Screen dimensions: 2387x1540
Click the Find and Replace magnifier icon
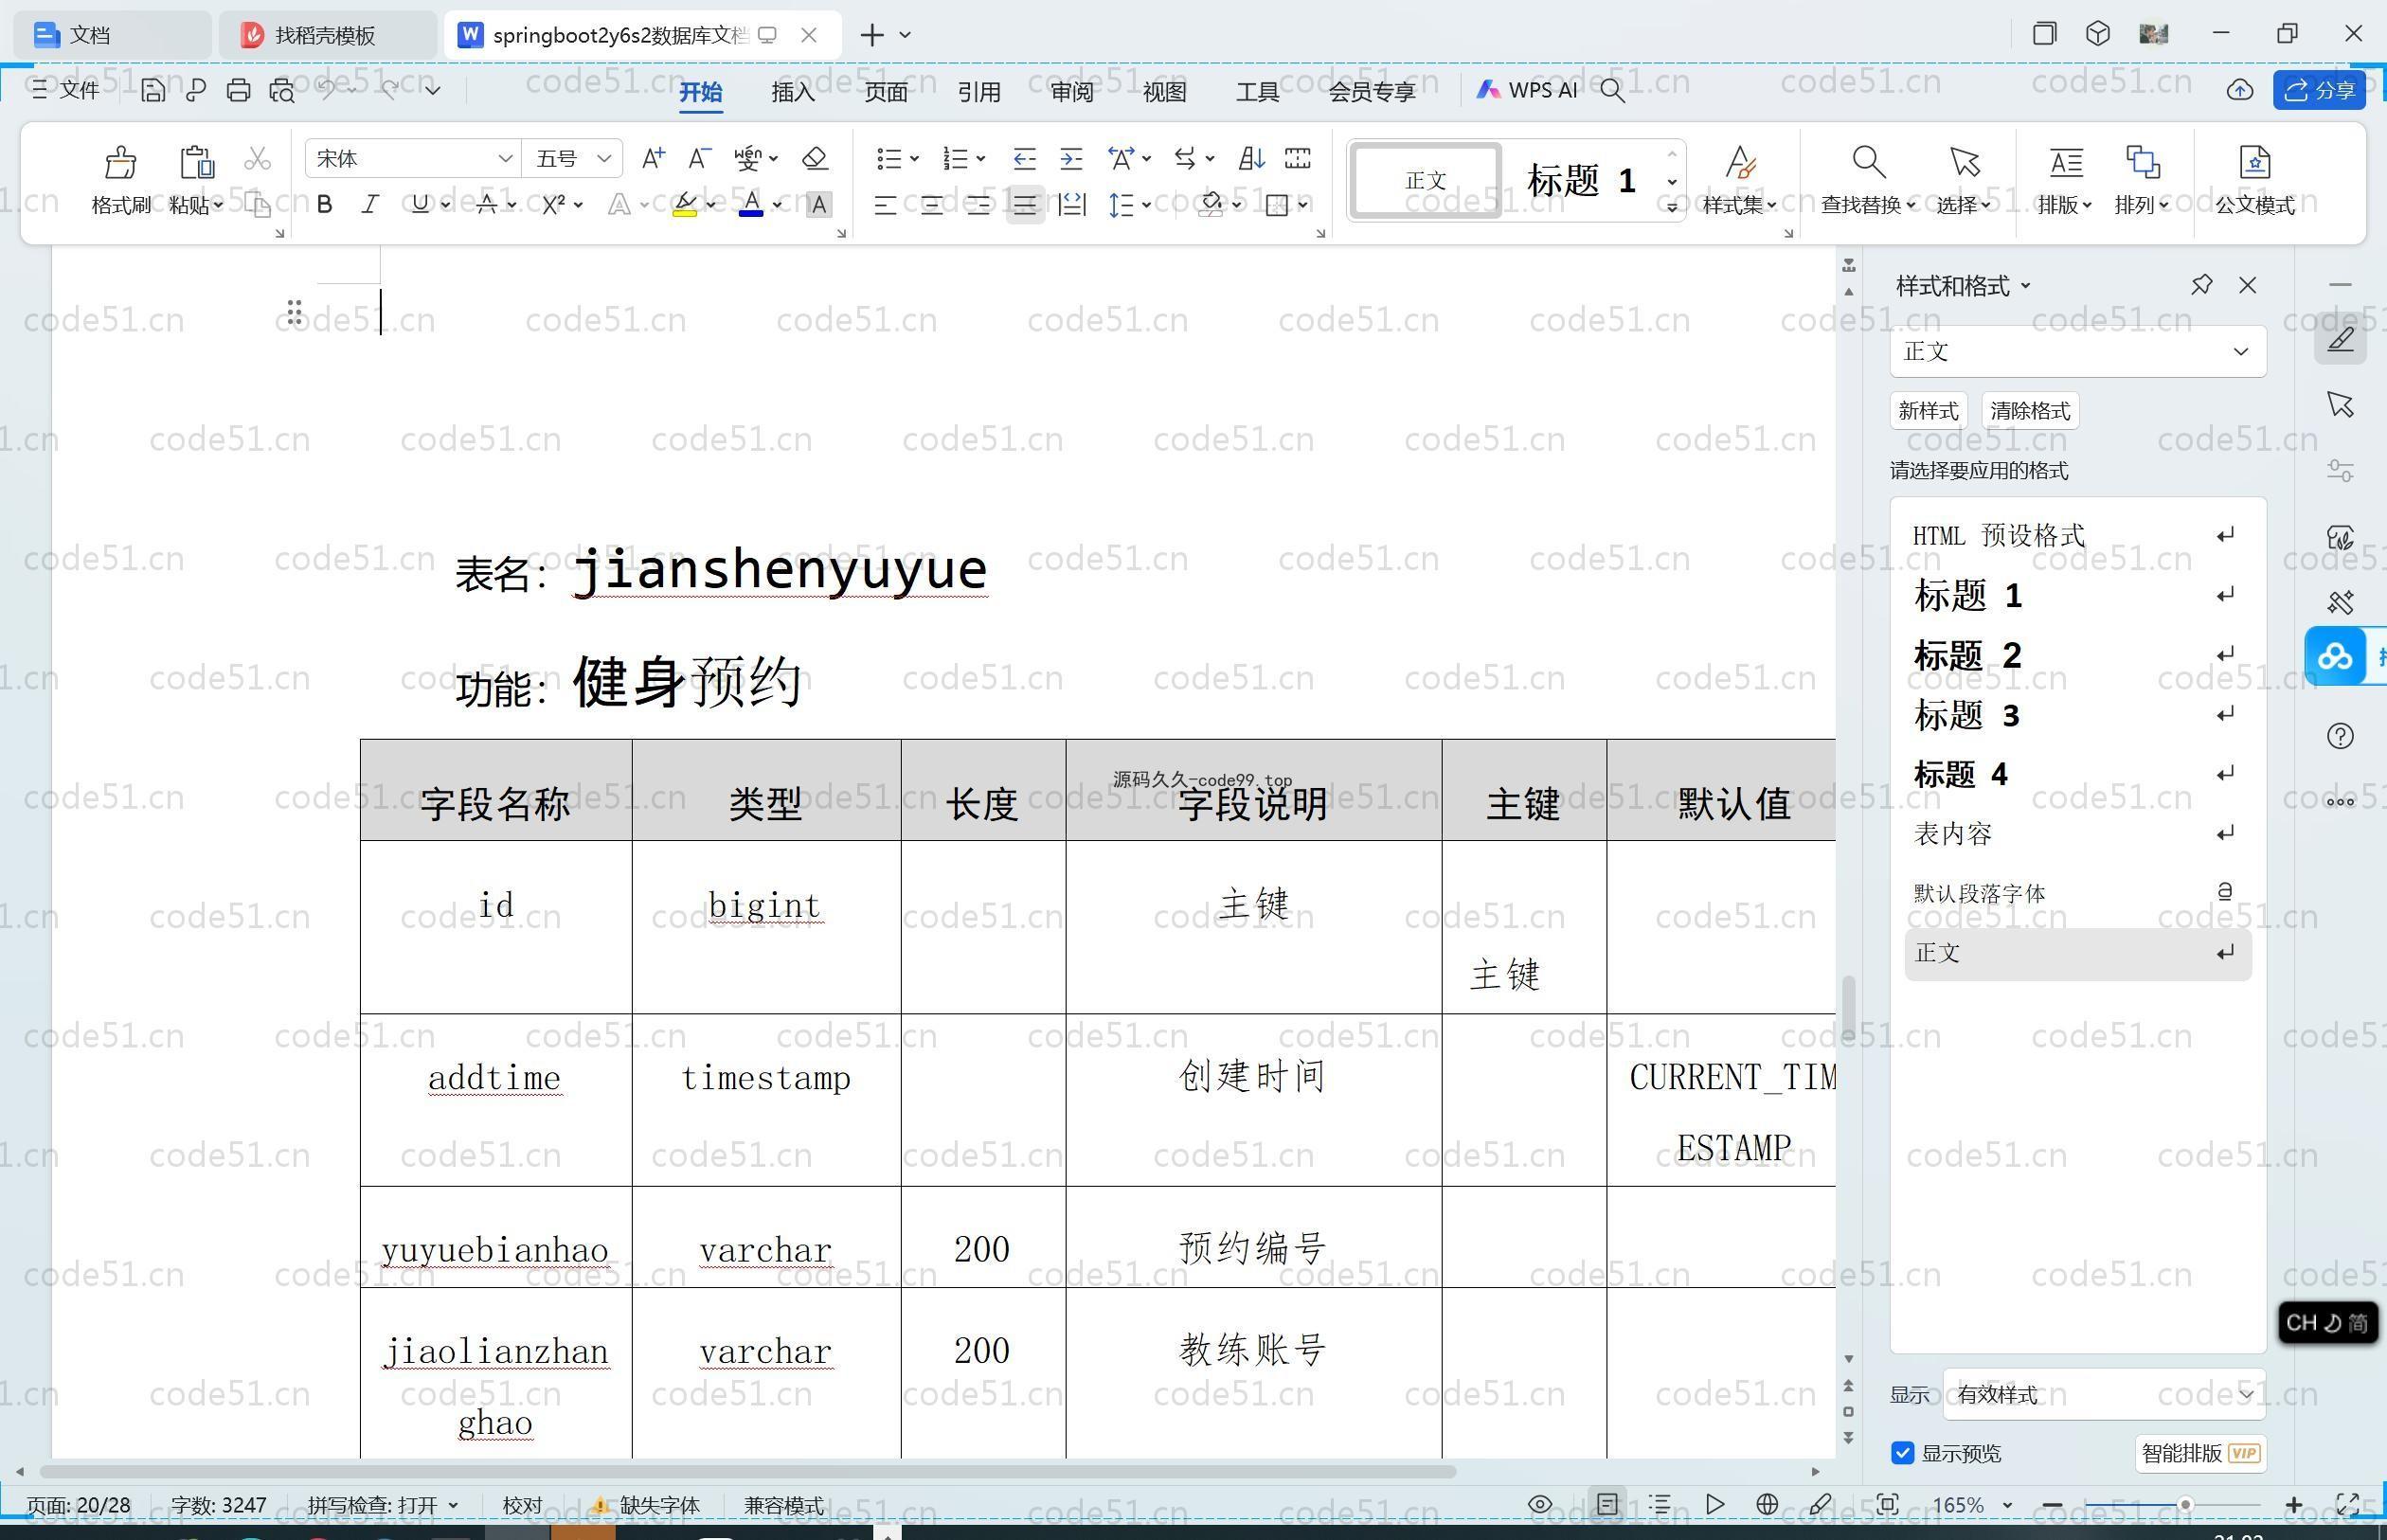(x=1868, y=161)
